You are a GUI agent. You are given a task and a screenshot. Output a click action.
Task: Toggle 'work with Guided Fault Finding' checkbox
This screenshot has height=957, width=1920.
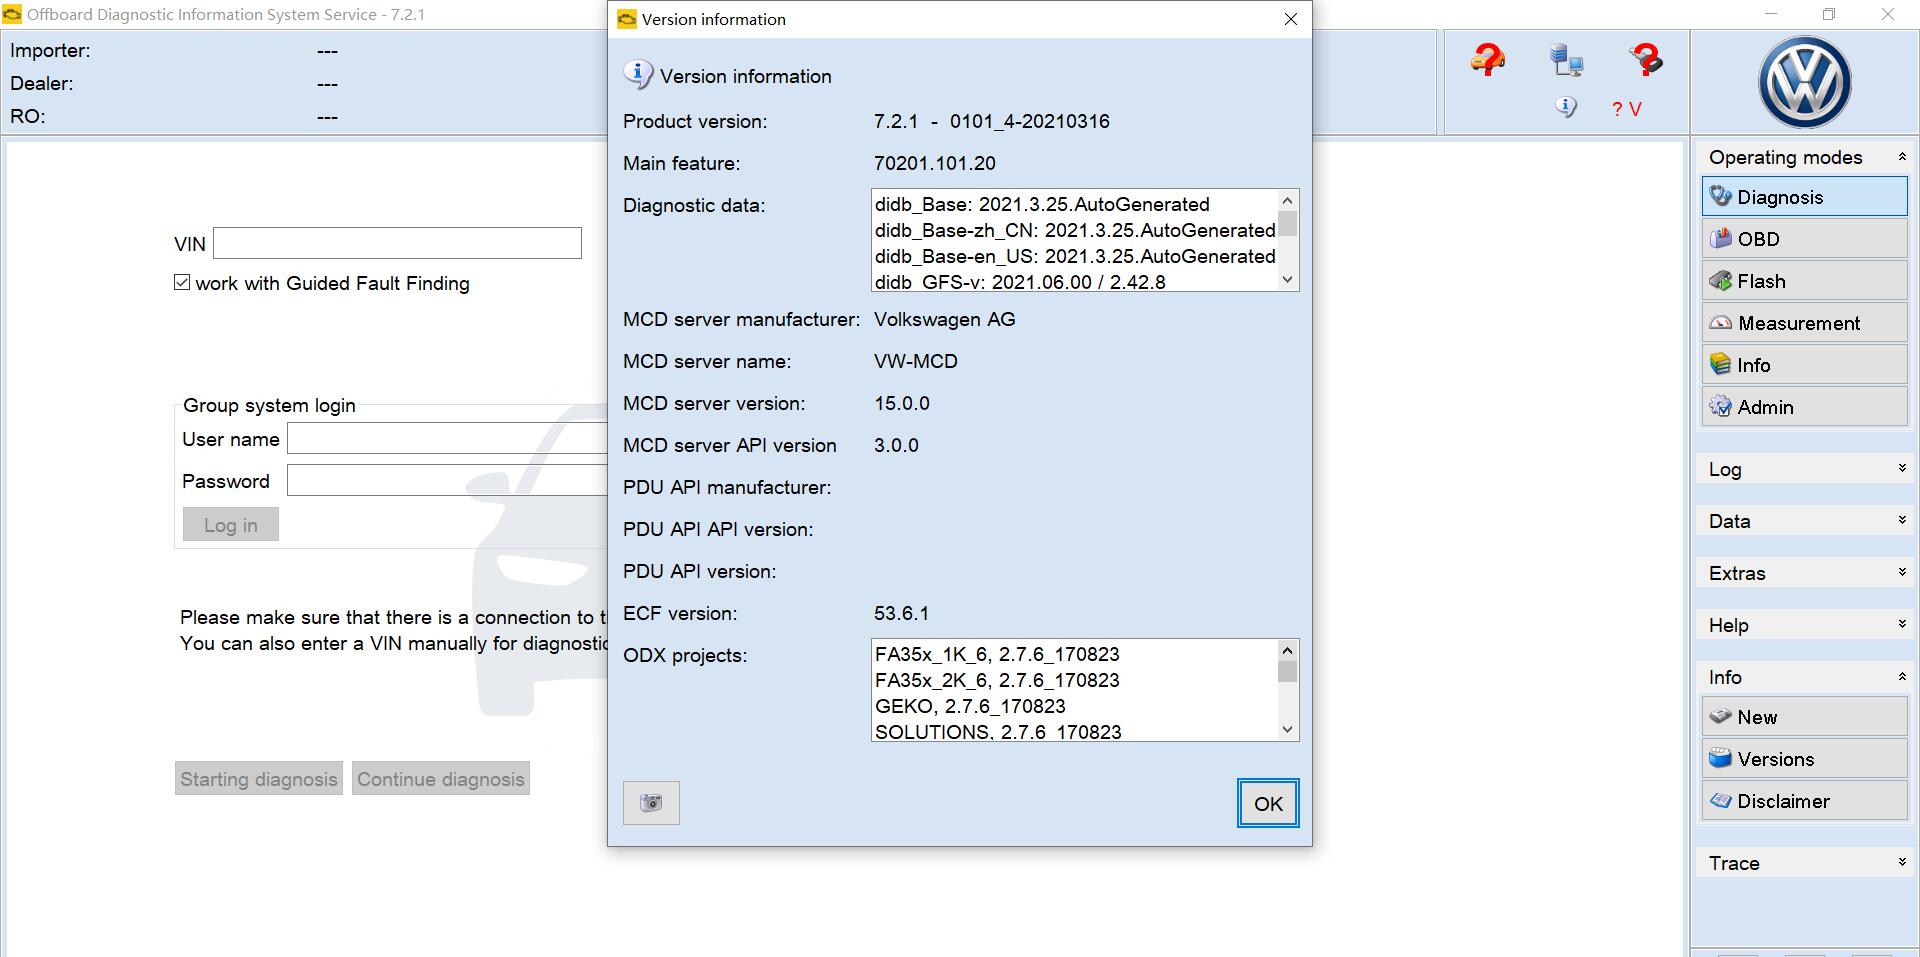click(x=182, y=283)
